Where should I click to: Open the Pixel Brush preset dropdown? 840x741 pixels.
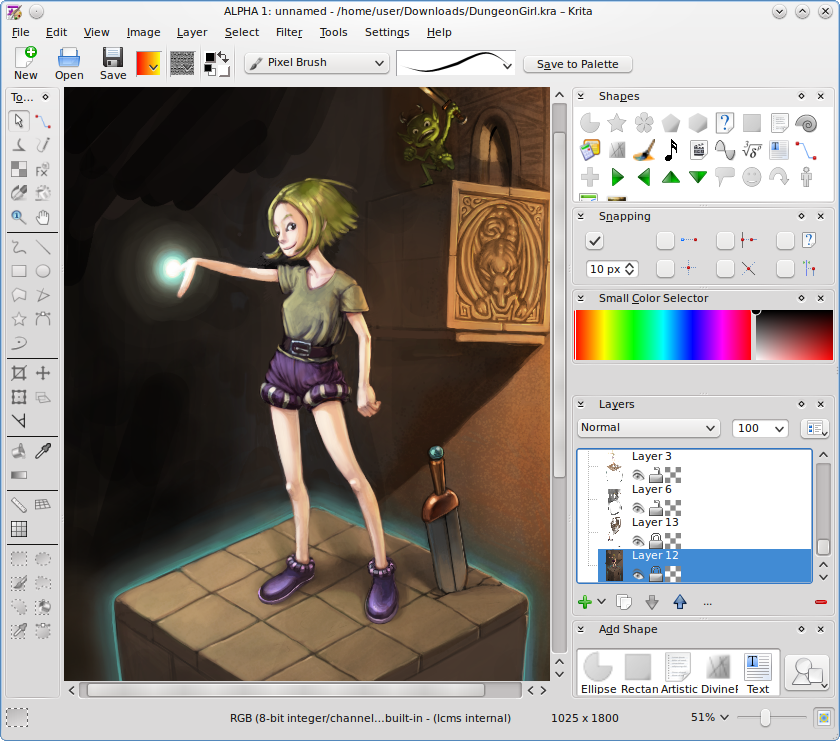coord(317,63)
